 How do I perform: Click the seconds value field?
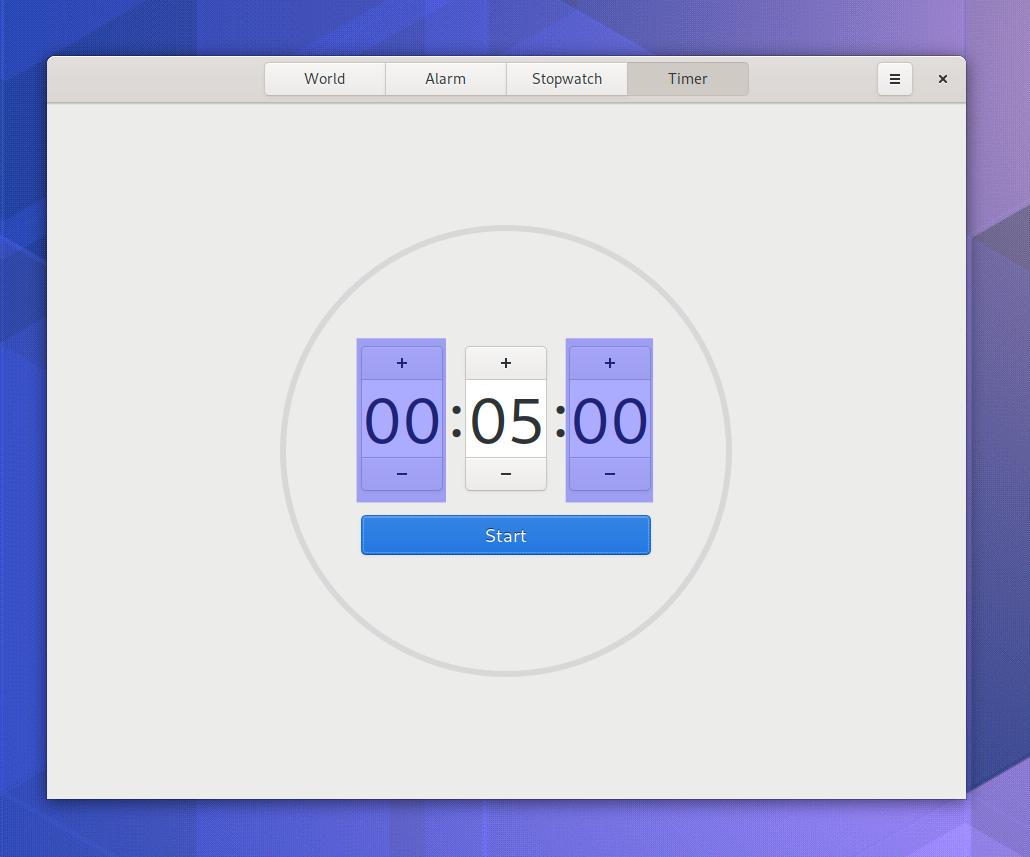tap(610, 419)
